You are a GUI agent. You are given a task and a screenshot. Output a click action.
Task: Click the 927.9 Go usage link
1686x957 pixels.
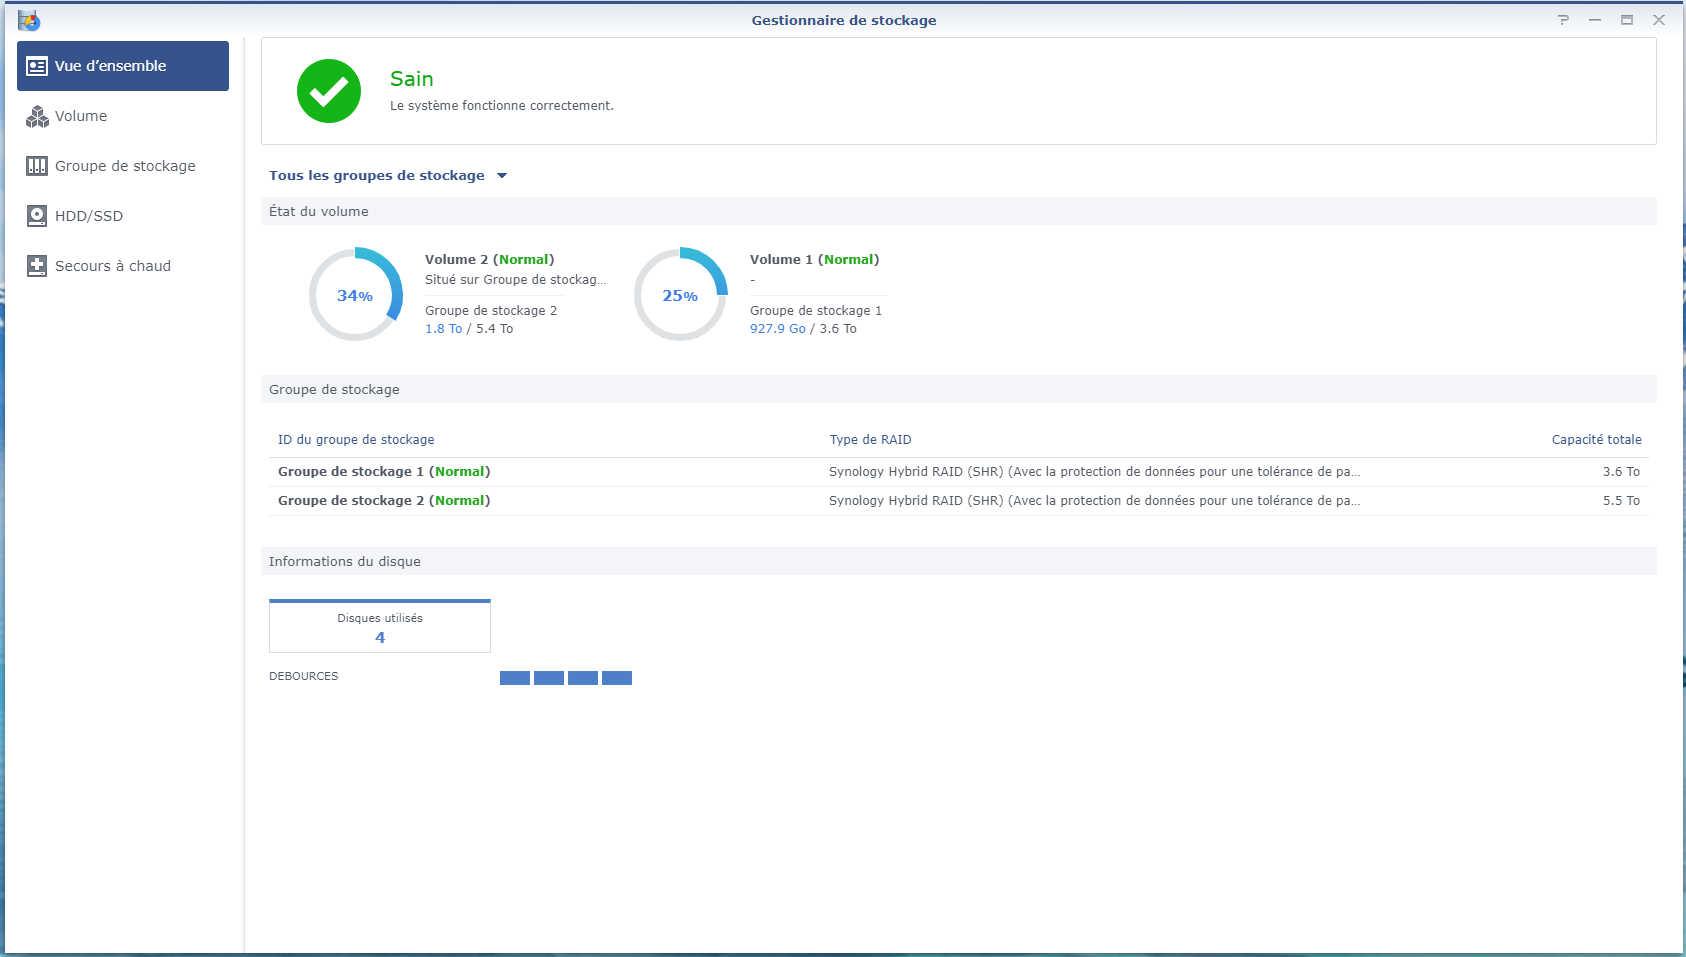(777, 329)
